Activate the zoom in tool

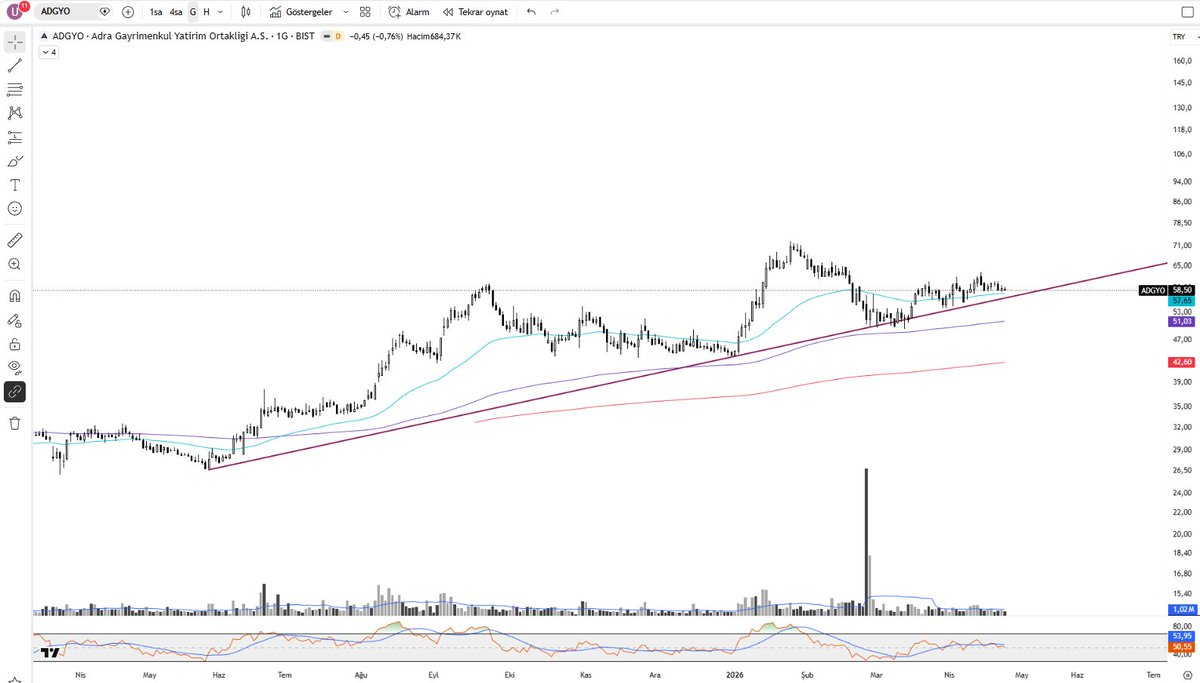coord(15,264)
